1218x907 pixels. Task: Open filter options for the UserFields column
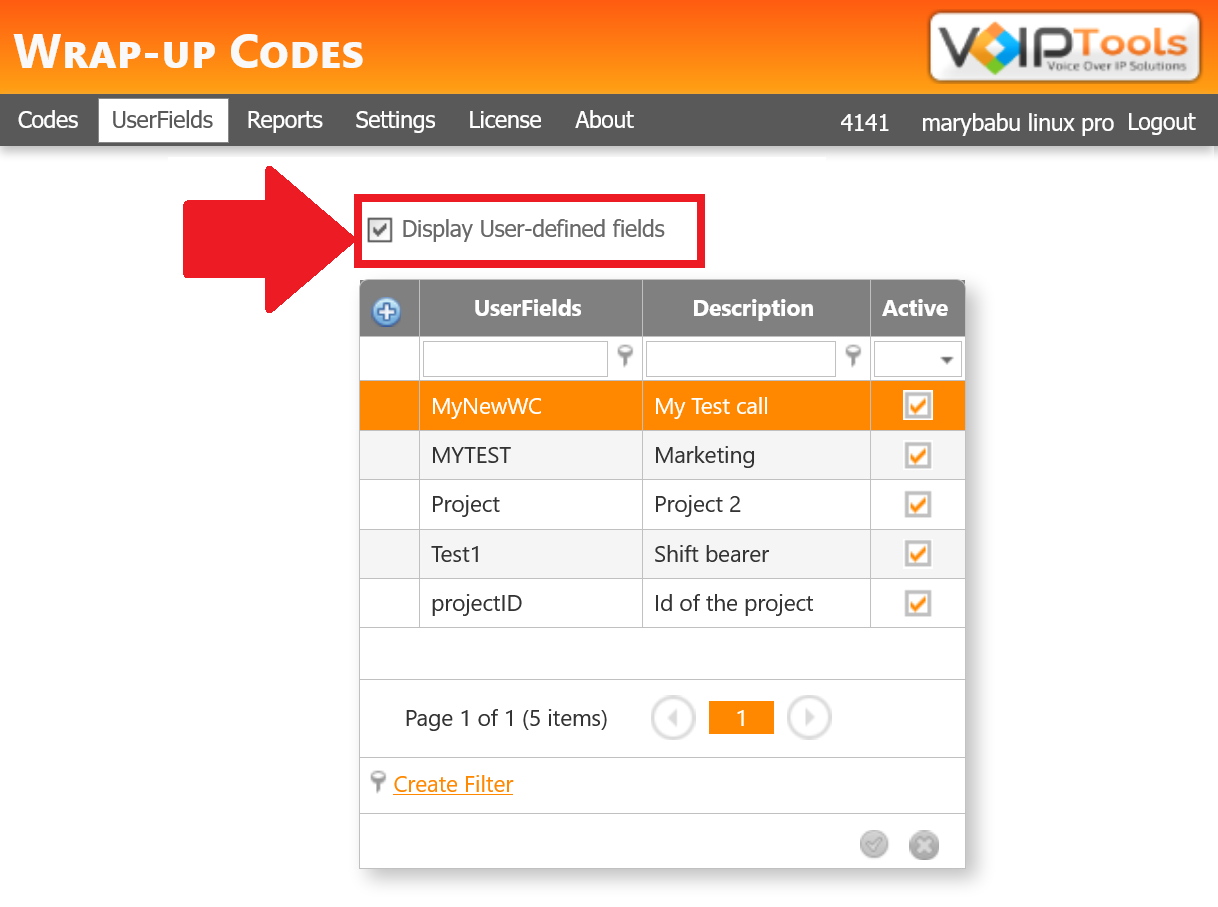coord(625,357)
